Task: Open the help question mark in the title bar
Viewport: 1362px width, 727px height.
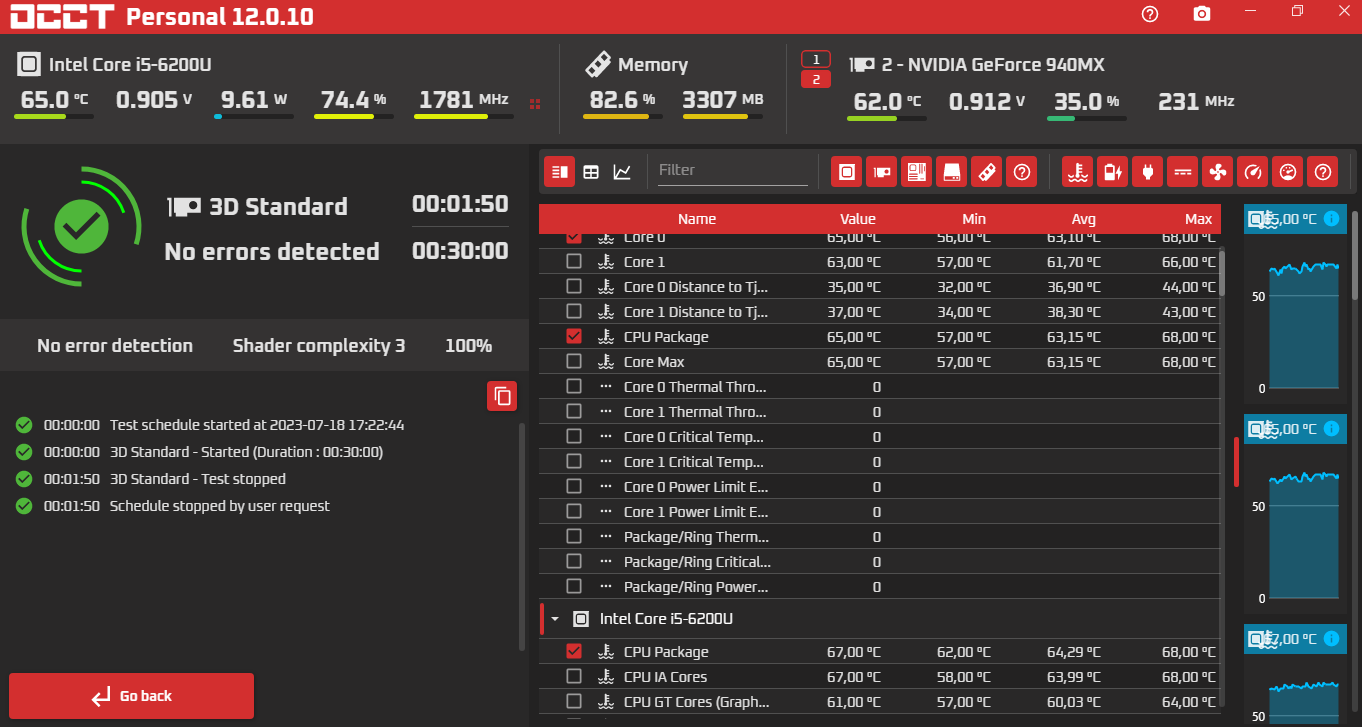Action: click(1150, 13)
